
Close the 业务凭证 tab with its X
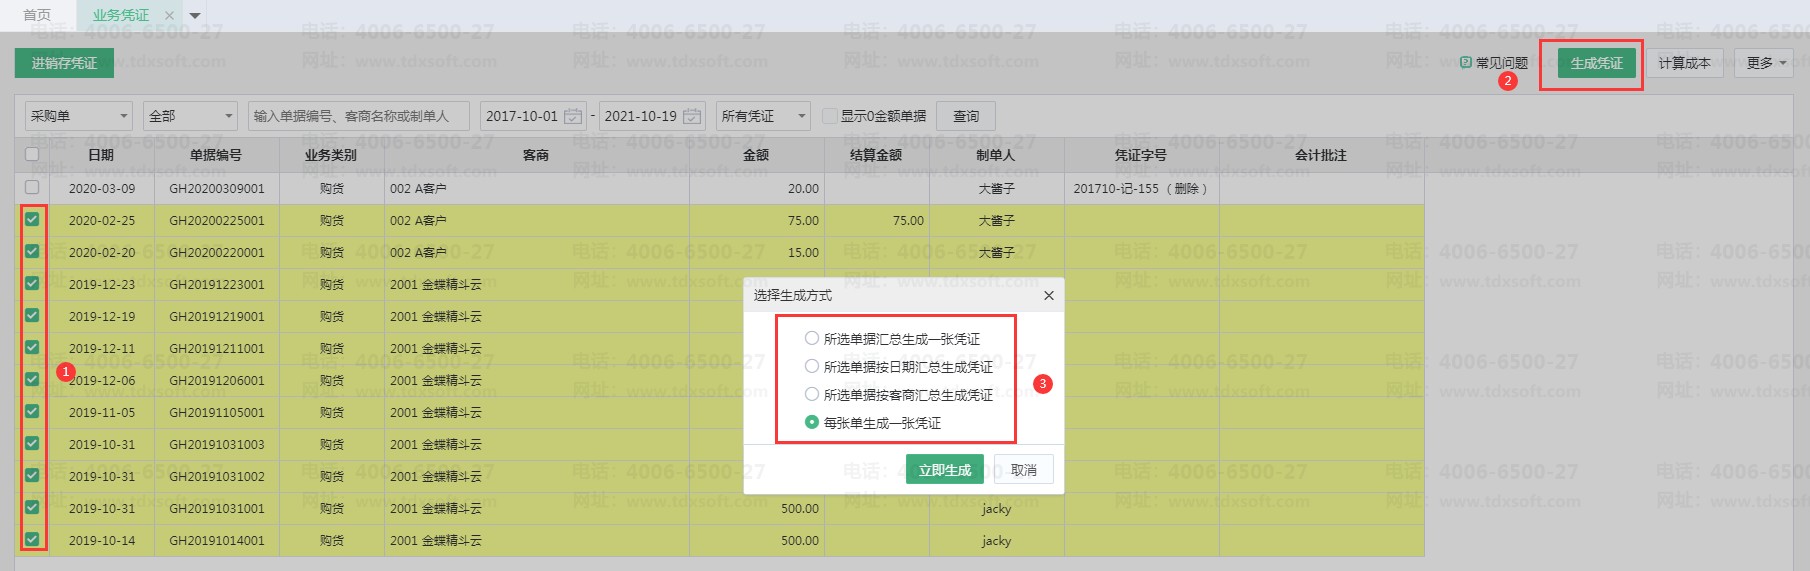[169, 15]
